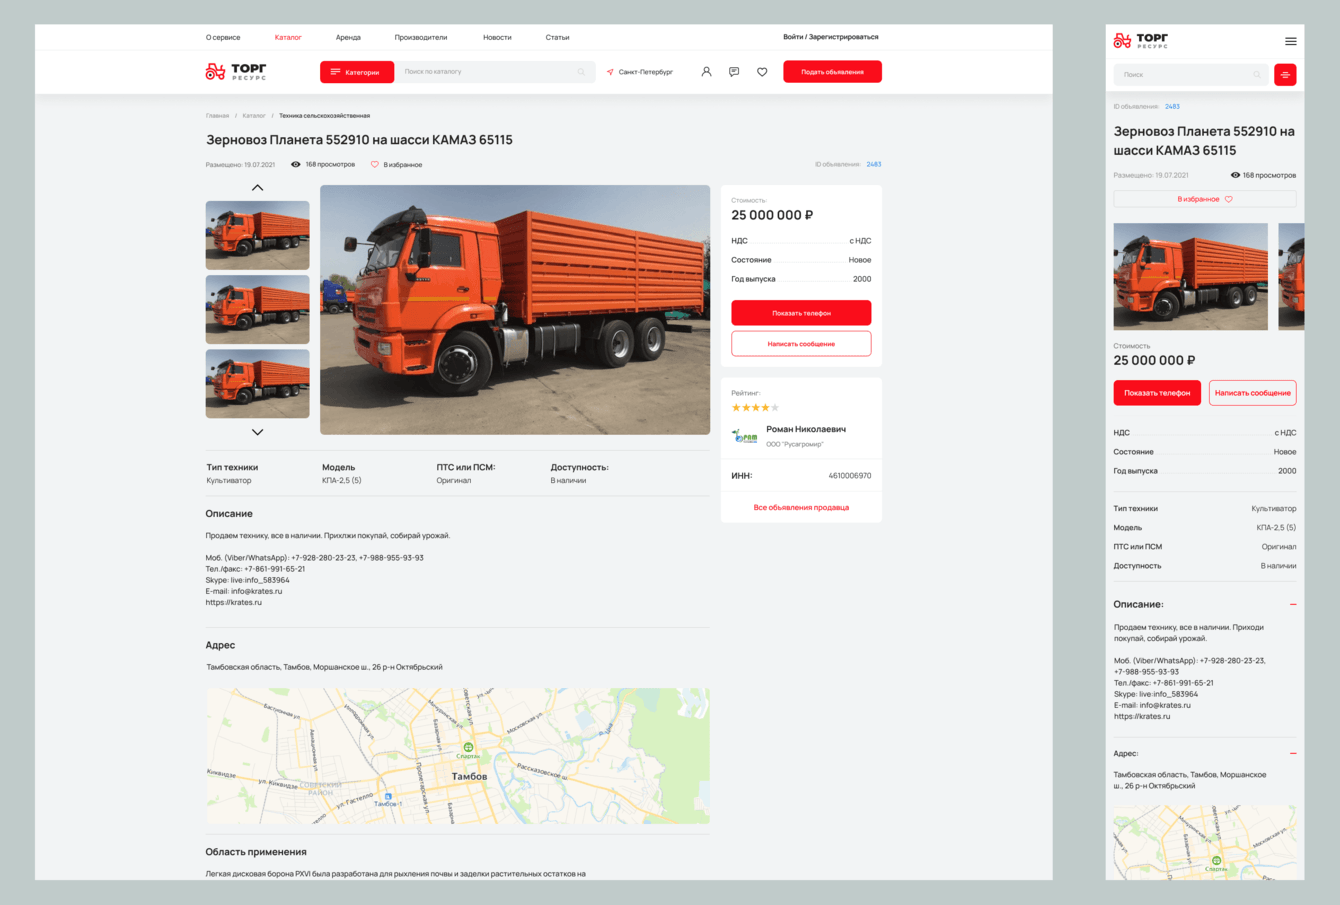Click Показать телефон in the desktop price card
1340x905 pixels.
801,313
